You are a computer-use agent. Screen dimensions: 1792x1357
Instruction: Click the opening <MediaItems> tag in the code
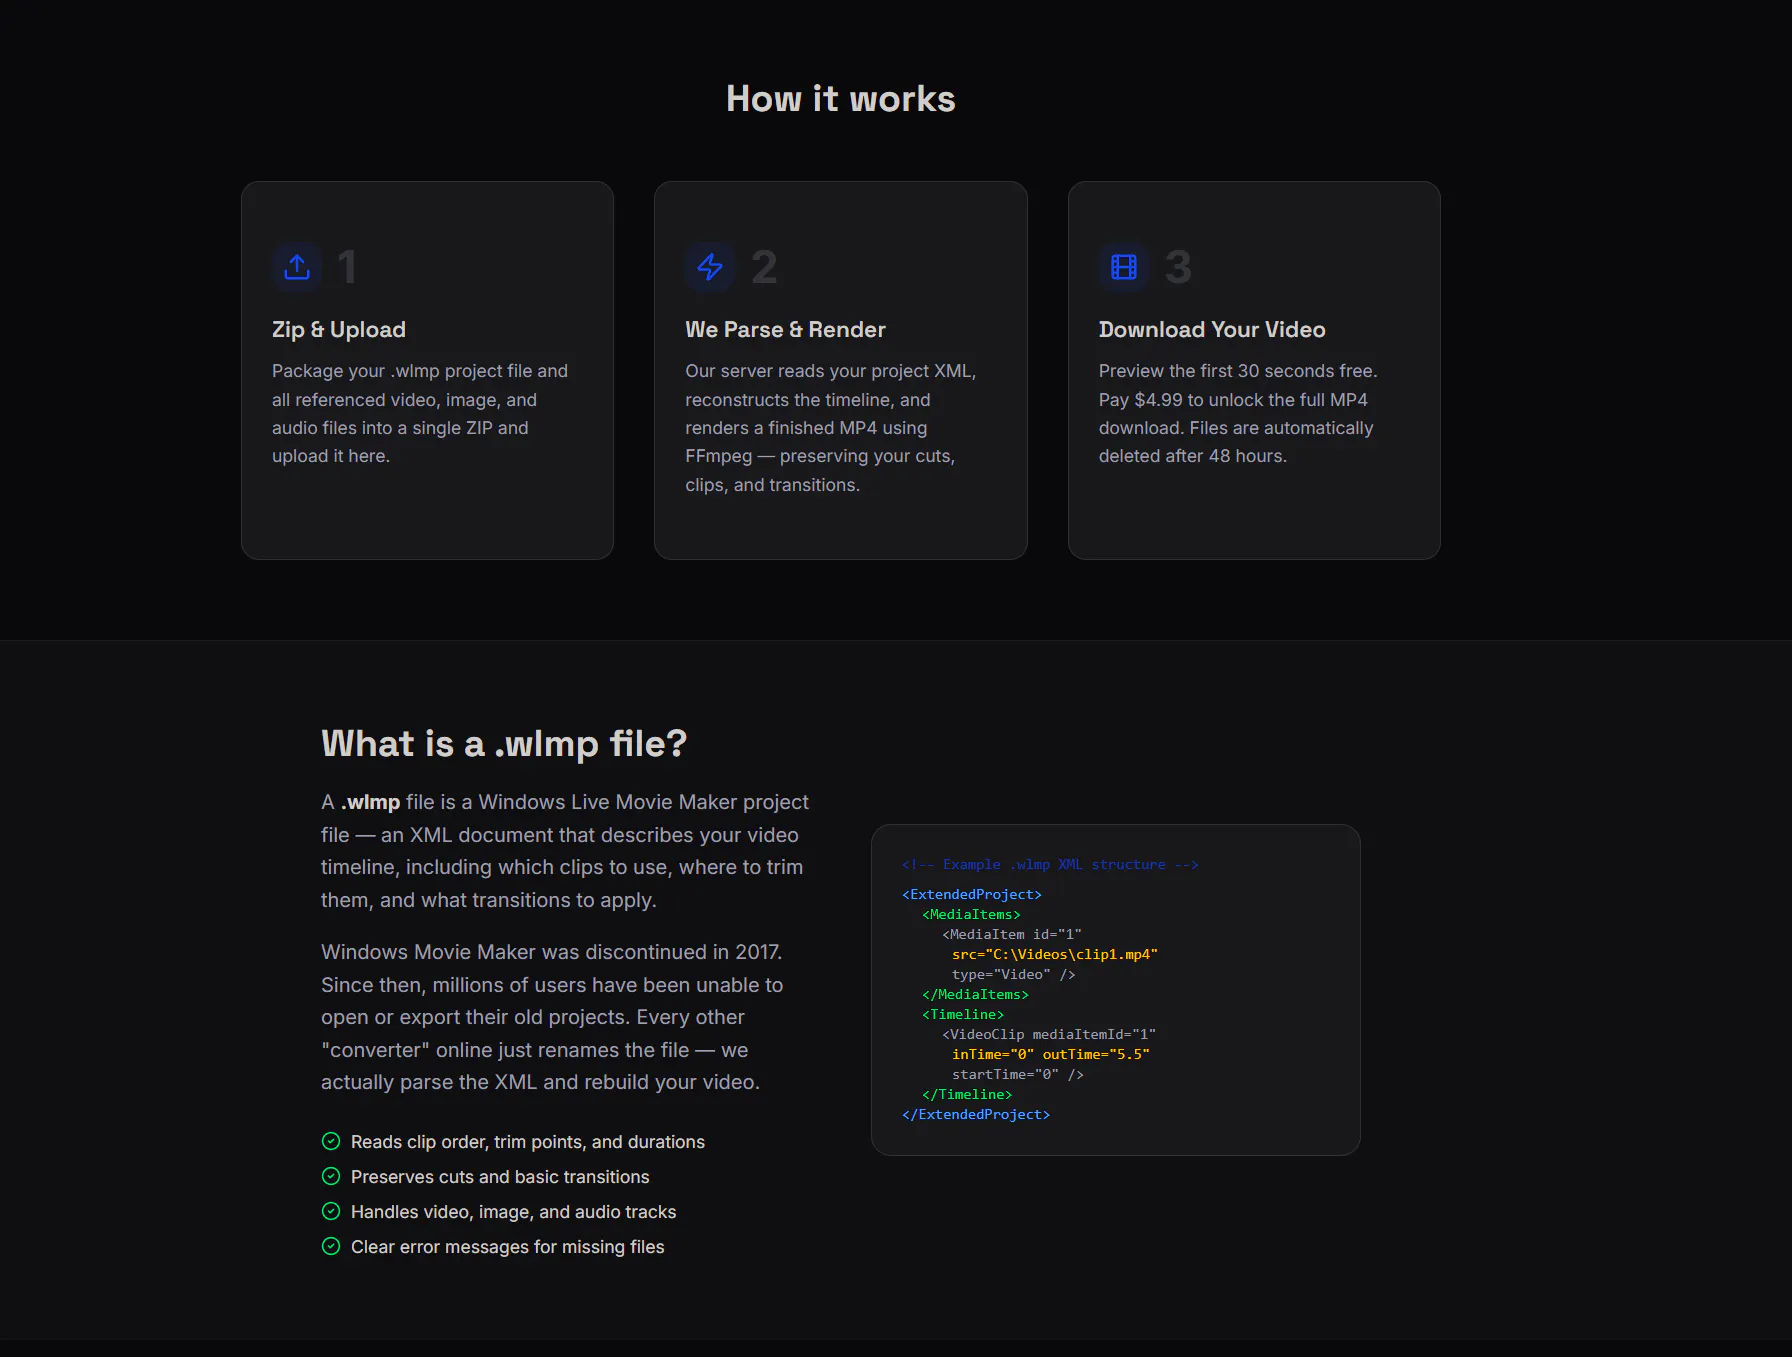click(972, 915)
